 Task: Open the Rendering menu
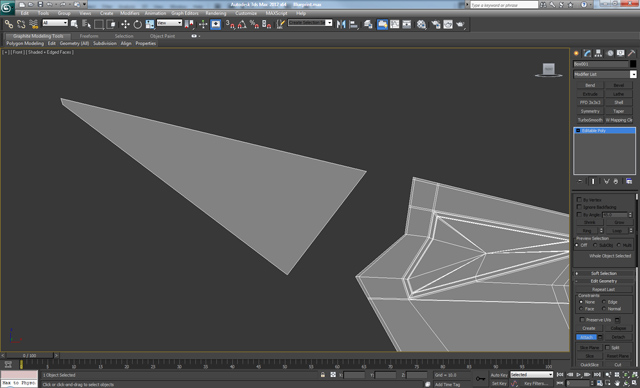tap(216, 13)
